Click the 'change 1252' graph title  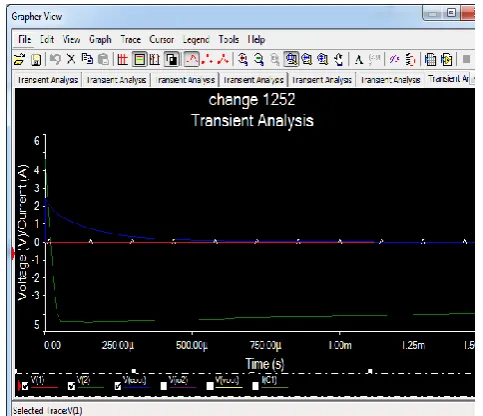(252, 99)
